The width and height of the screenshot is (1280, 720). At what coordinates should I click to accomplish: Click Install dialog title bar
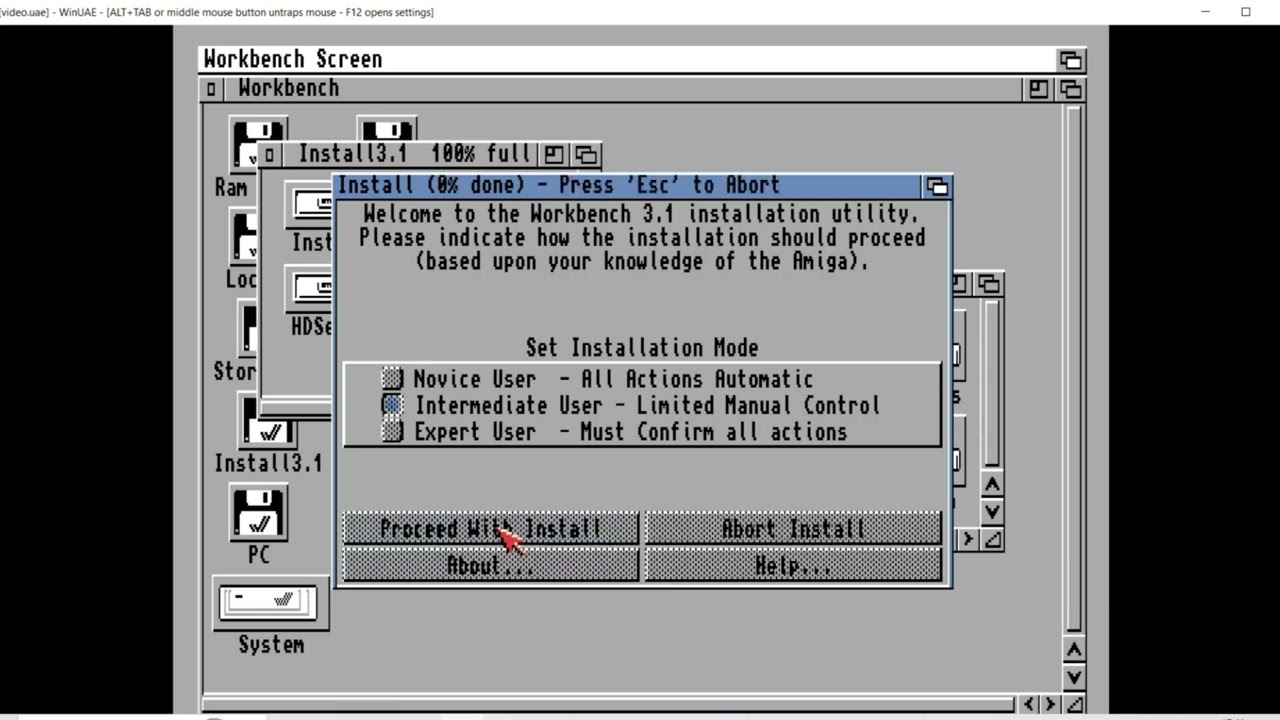(628, 186)
